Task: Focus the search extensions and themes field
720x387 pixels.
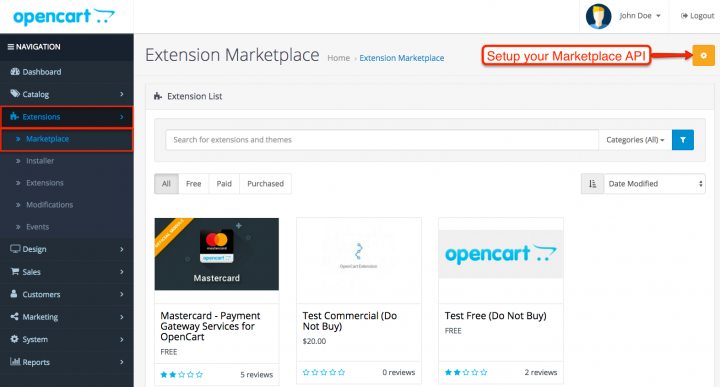Action: coord(382,140)
